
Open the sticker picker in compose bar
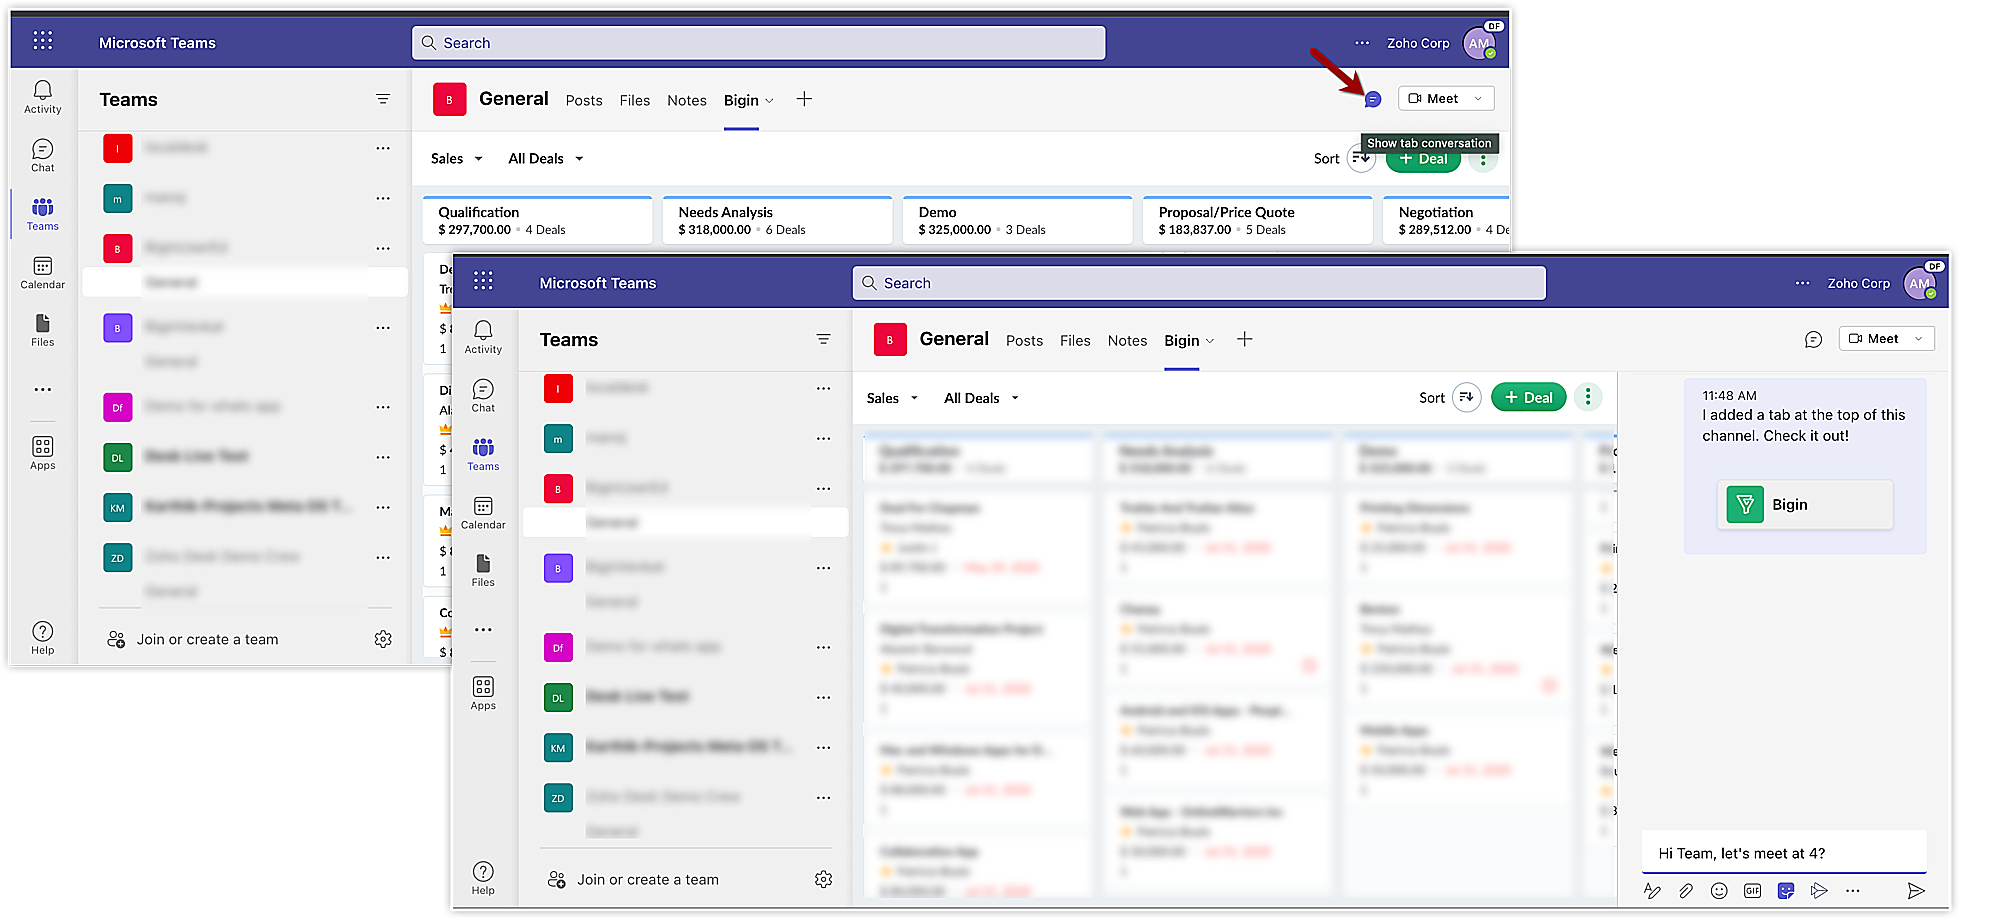[x=1786, y=891]
